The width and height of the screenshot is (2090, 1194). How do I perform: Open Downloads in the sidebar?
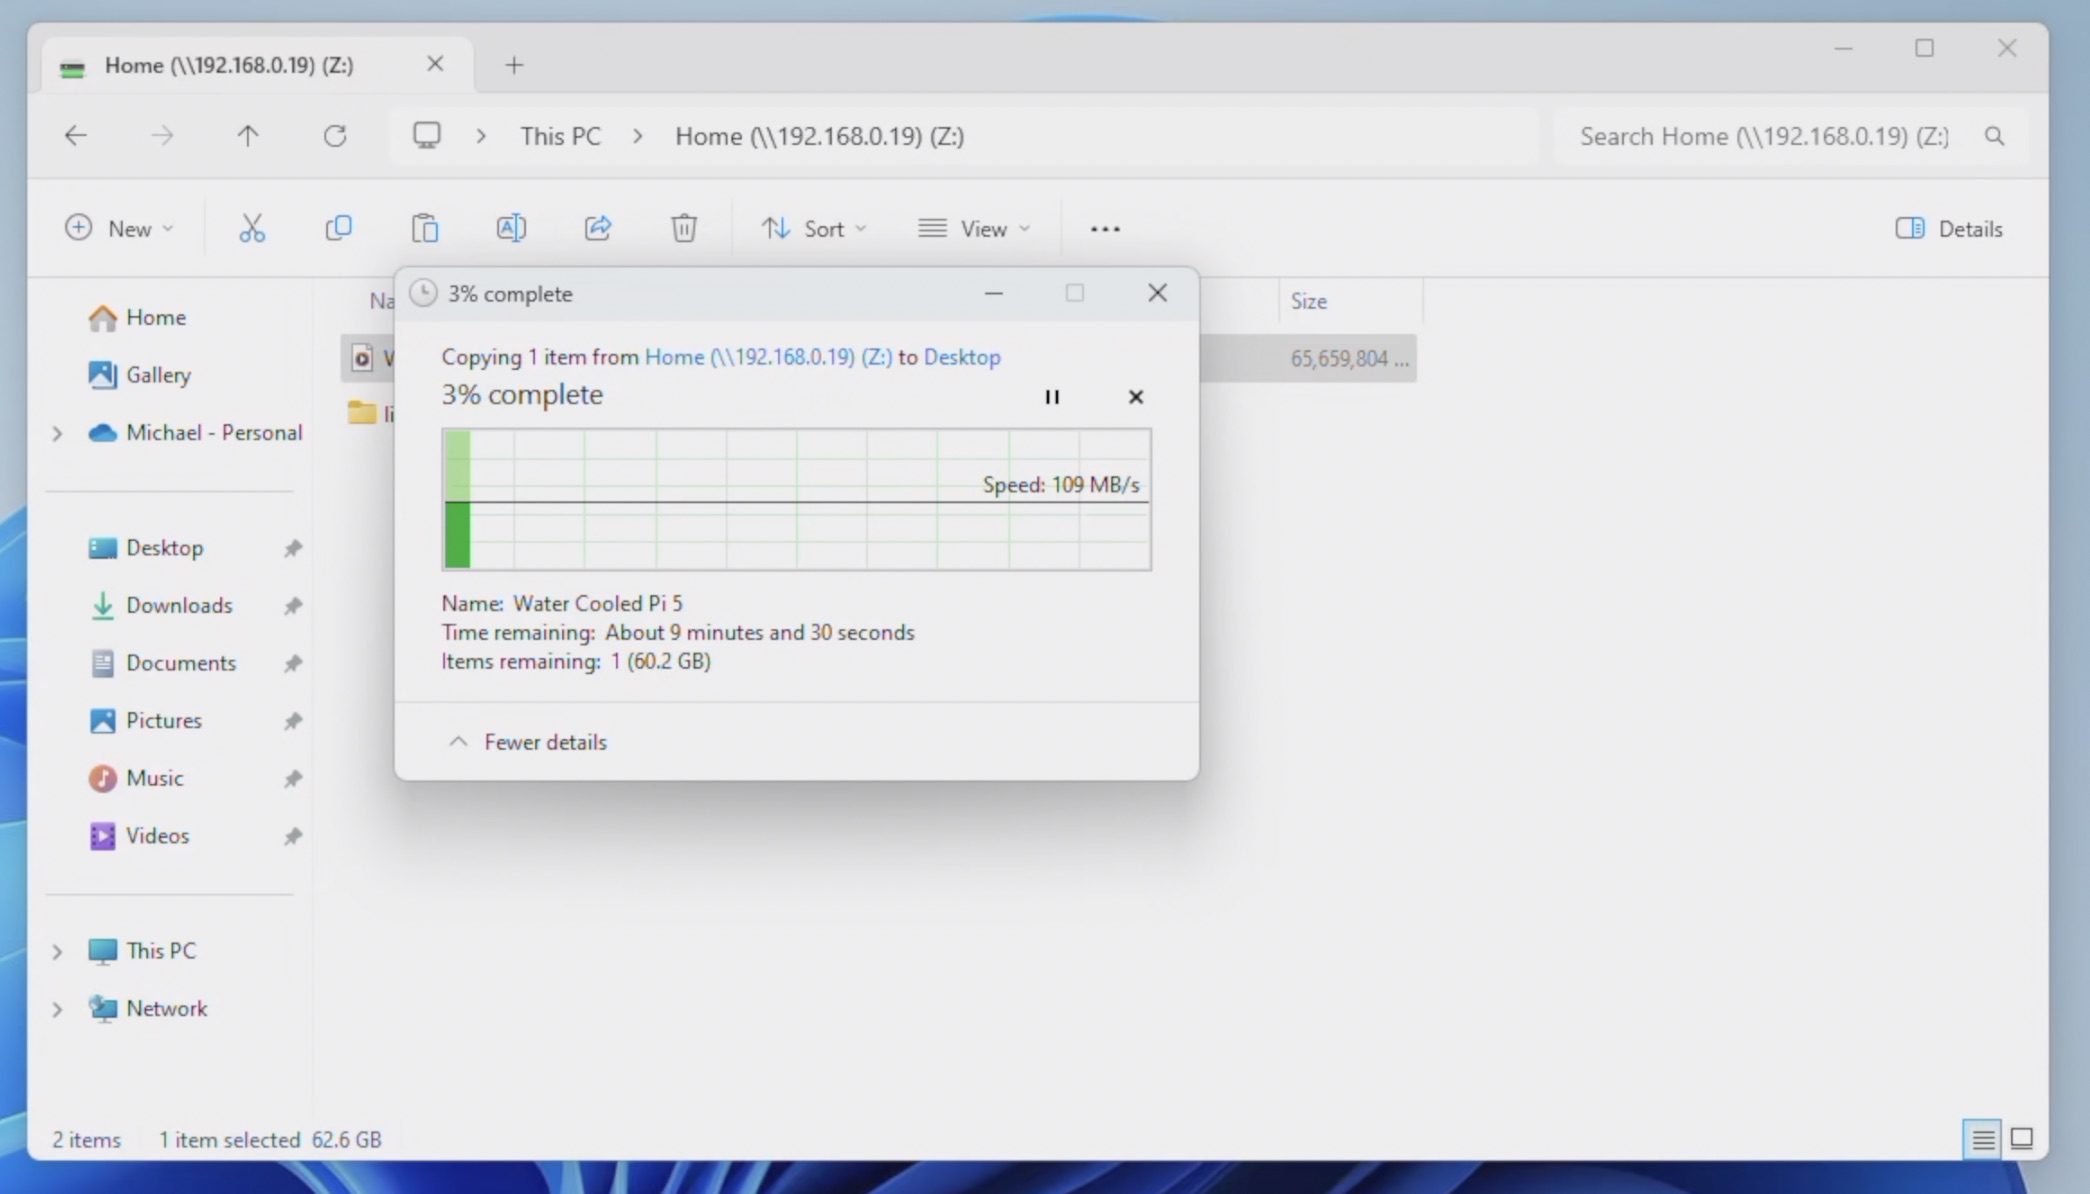pos(179,606)
